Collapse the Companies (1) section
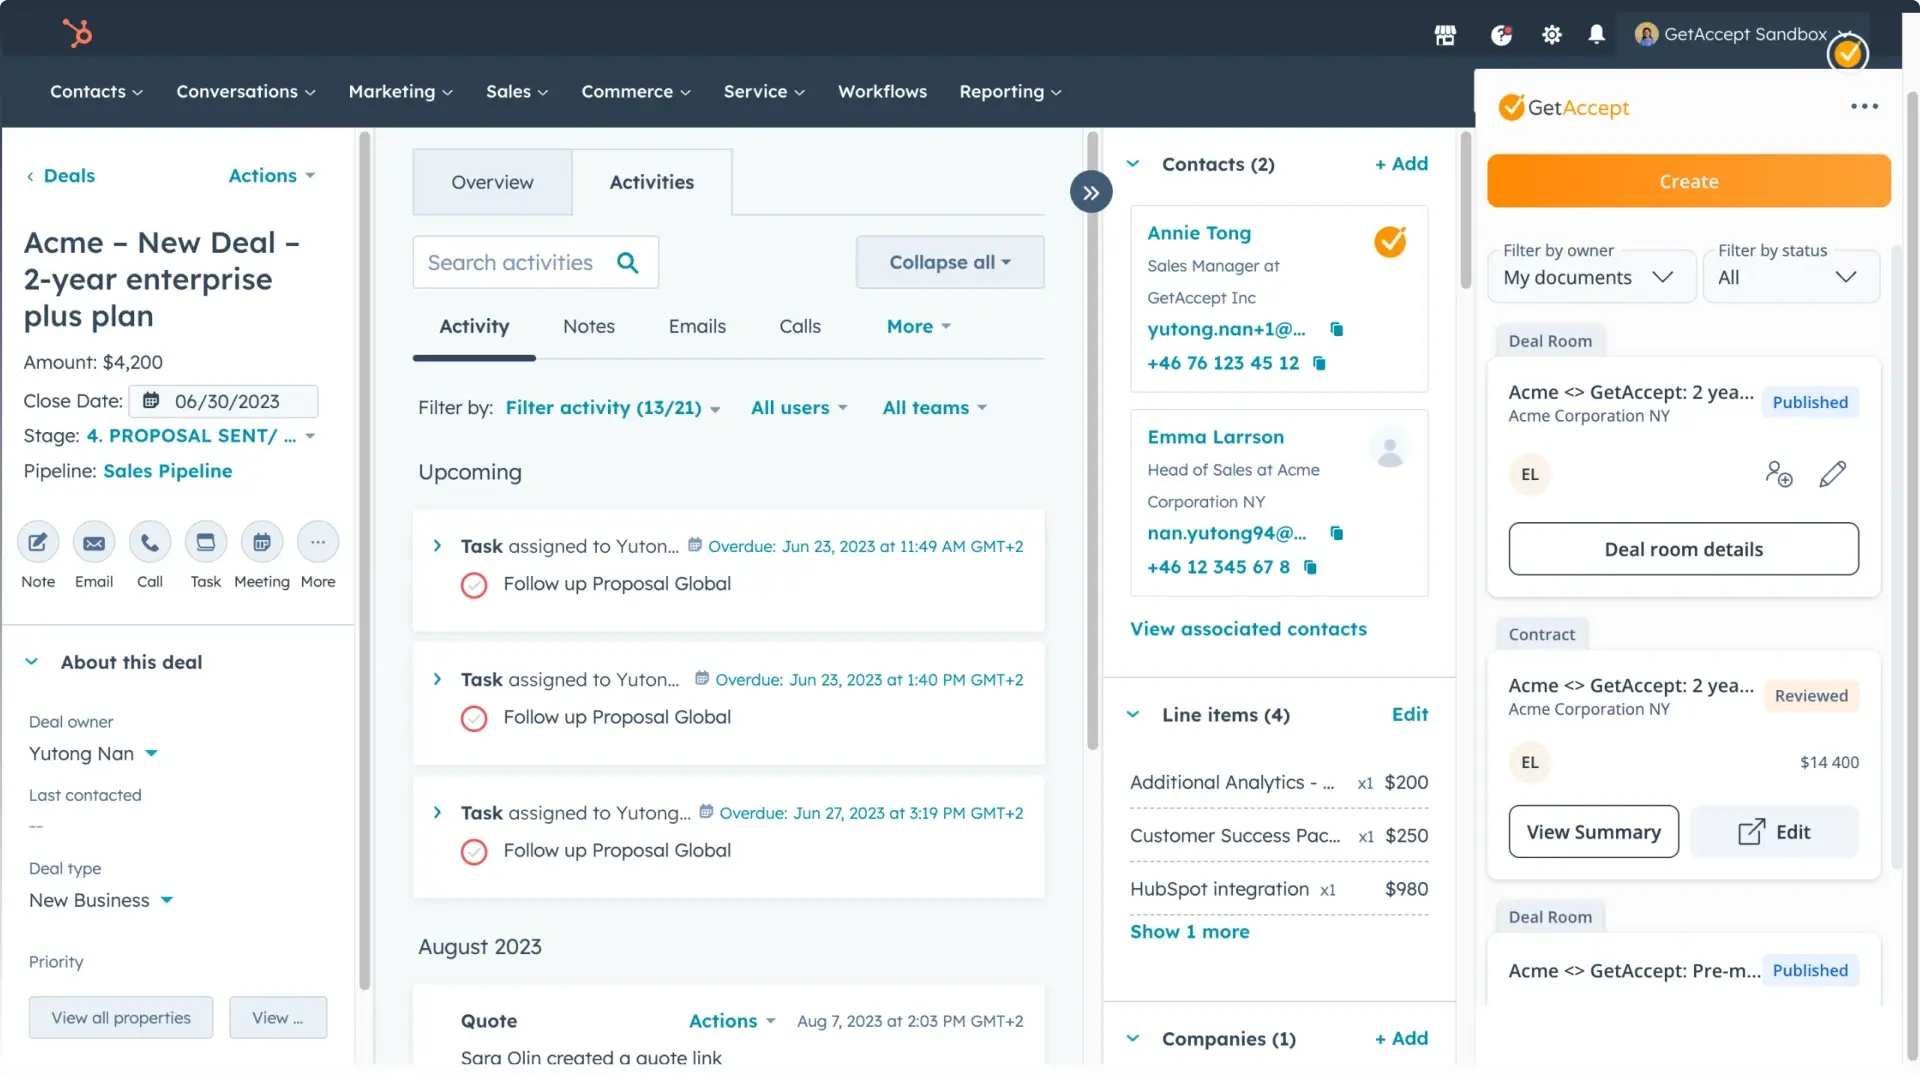Screen dimensions: 1920x1080 (1133, 1039)
